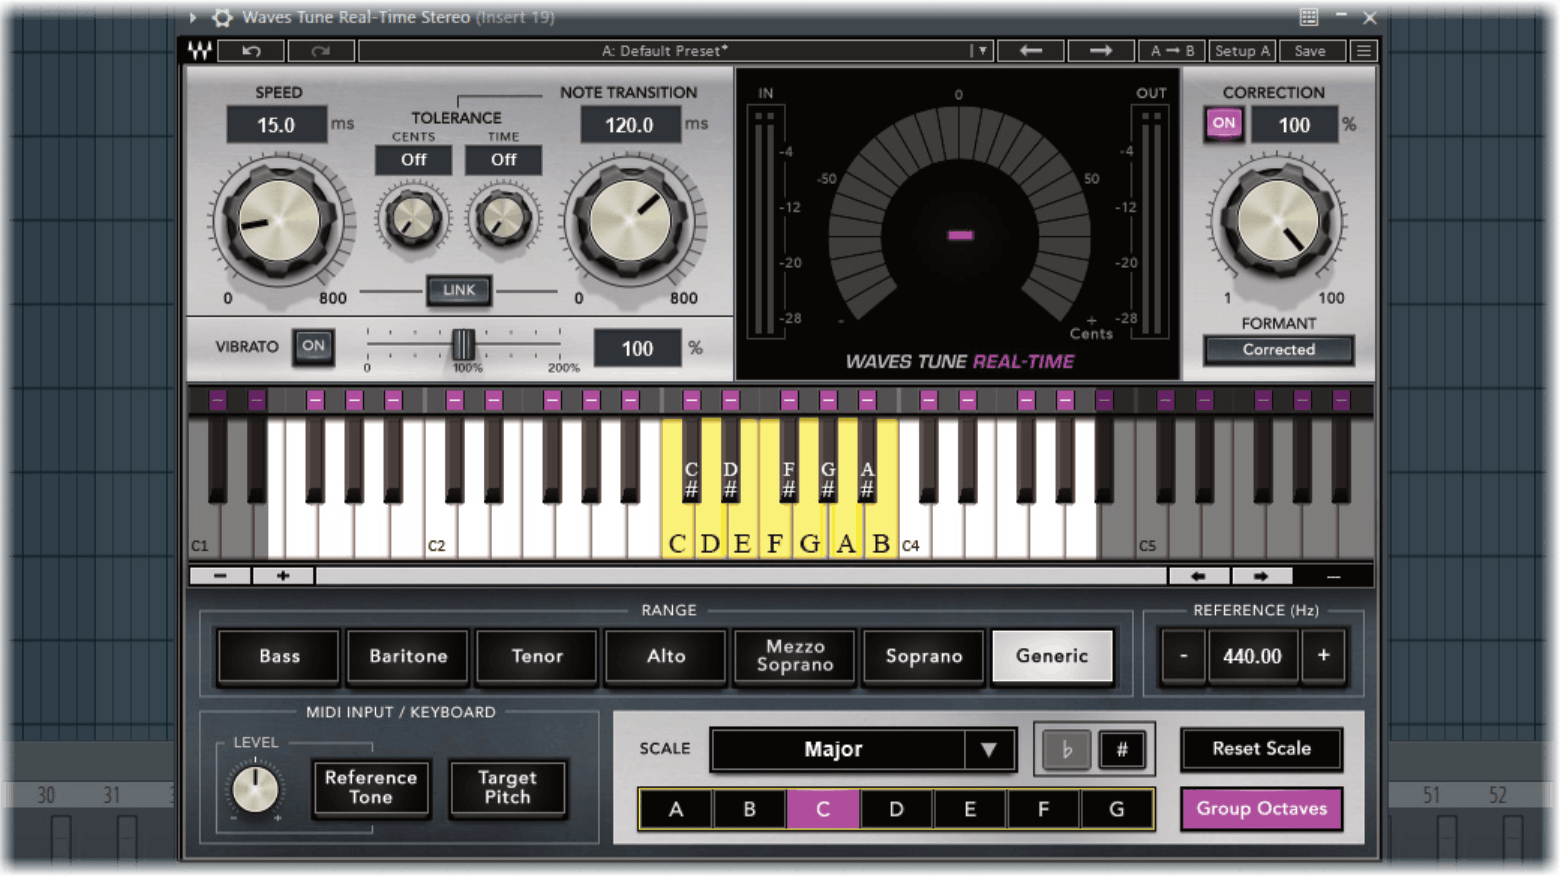
Task: Zoom into the keyboard with the plus icon
Action: 283,575
